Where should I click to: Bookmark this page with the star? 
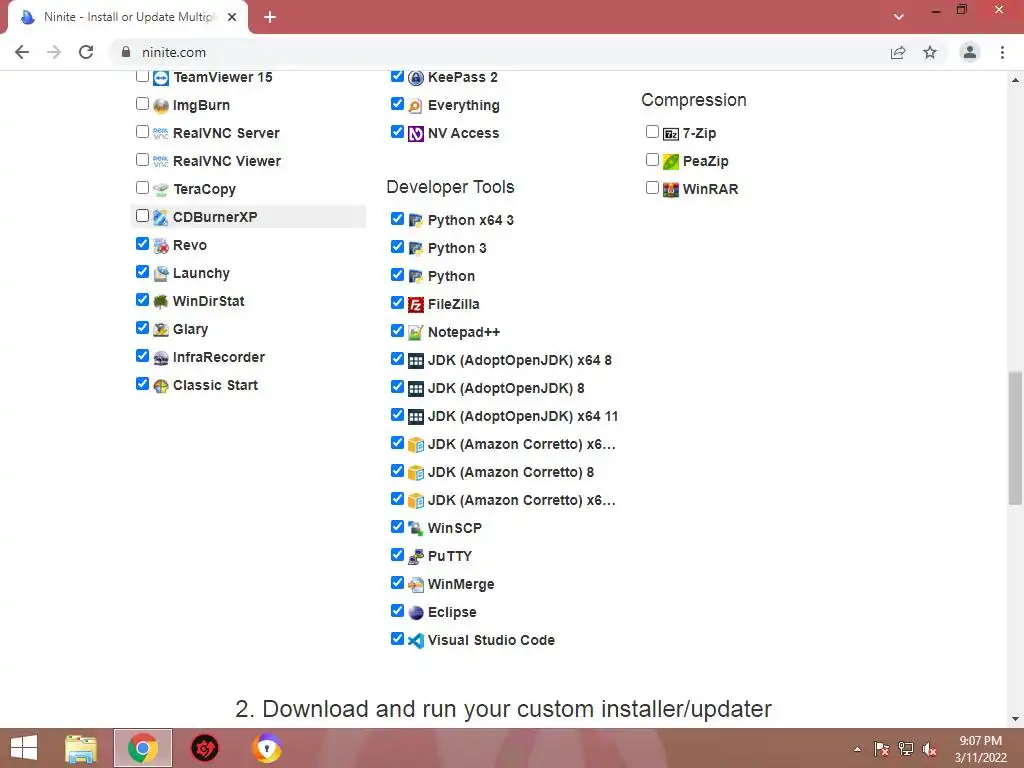click(x=930, y=52)
